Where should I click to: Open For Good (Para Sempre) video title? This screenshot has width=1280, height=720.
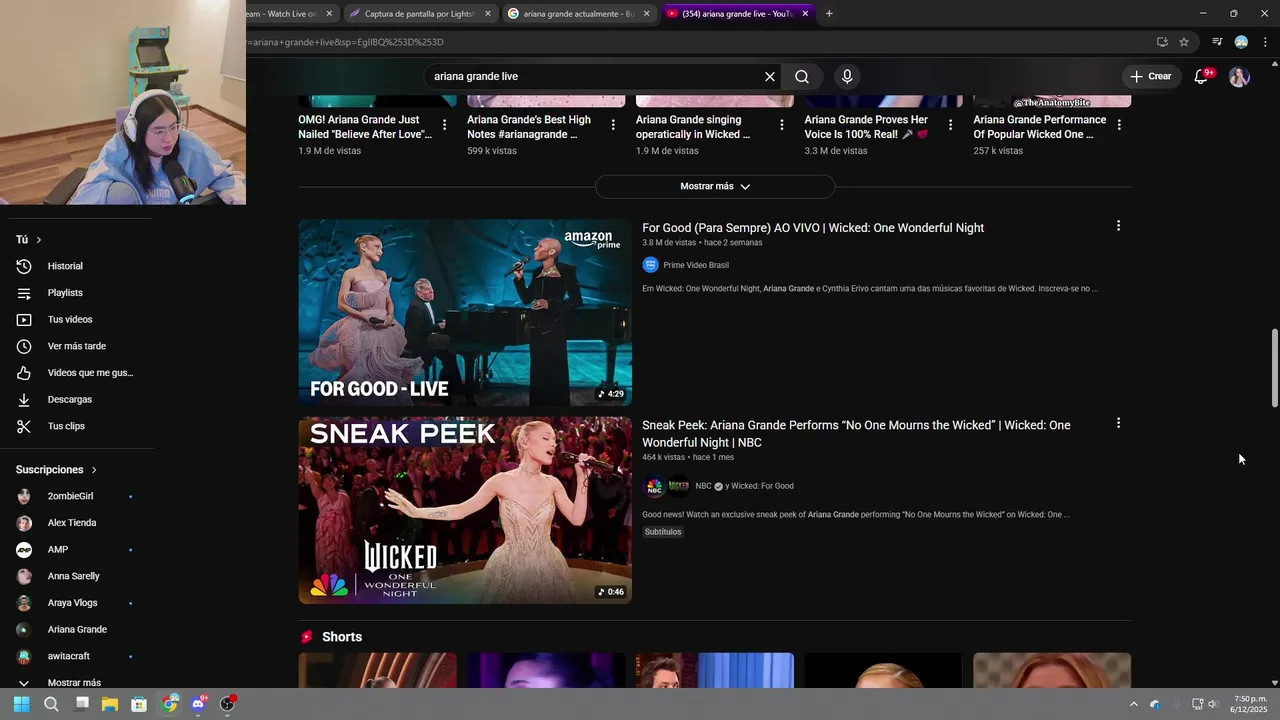[x=813, y=228]
